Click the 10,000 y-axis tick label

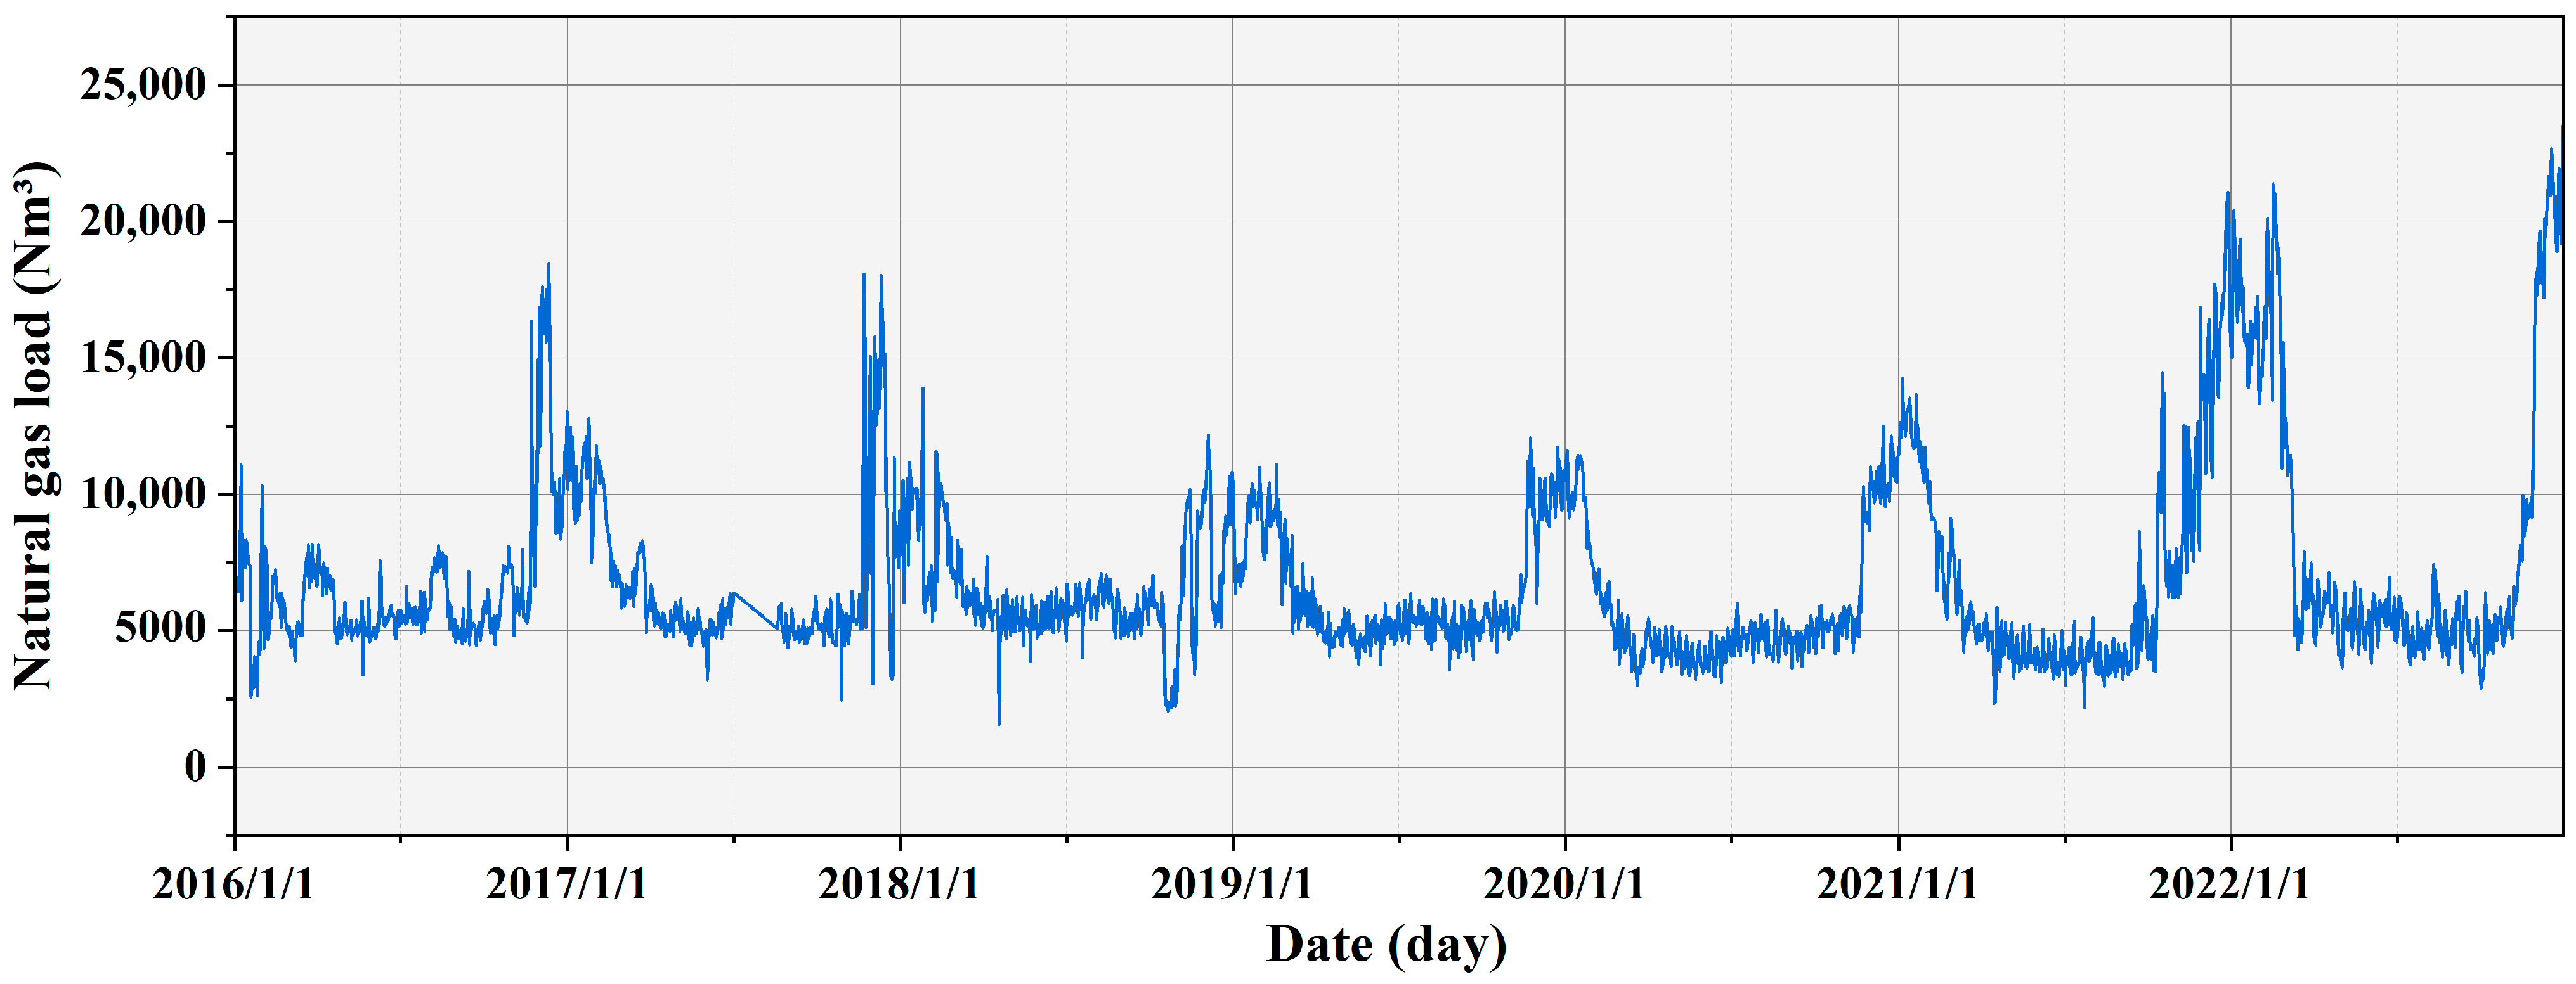(x=143, y=494)
